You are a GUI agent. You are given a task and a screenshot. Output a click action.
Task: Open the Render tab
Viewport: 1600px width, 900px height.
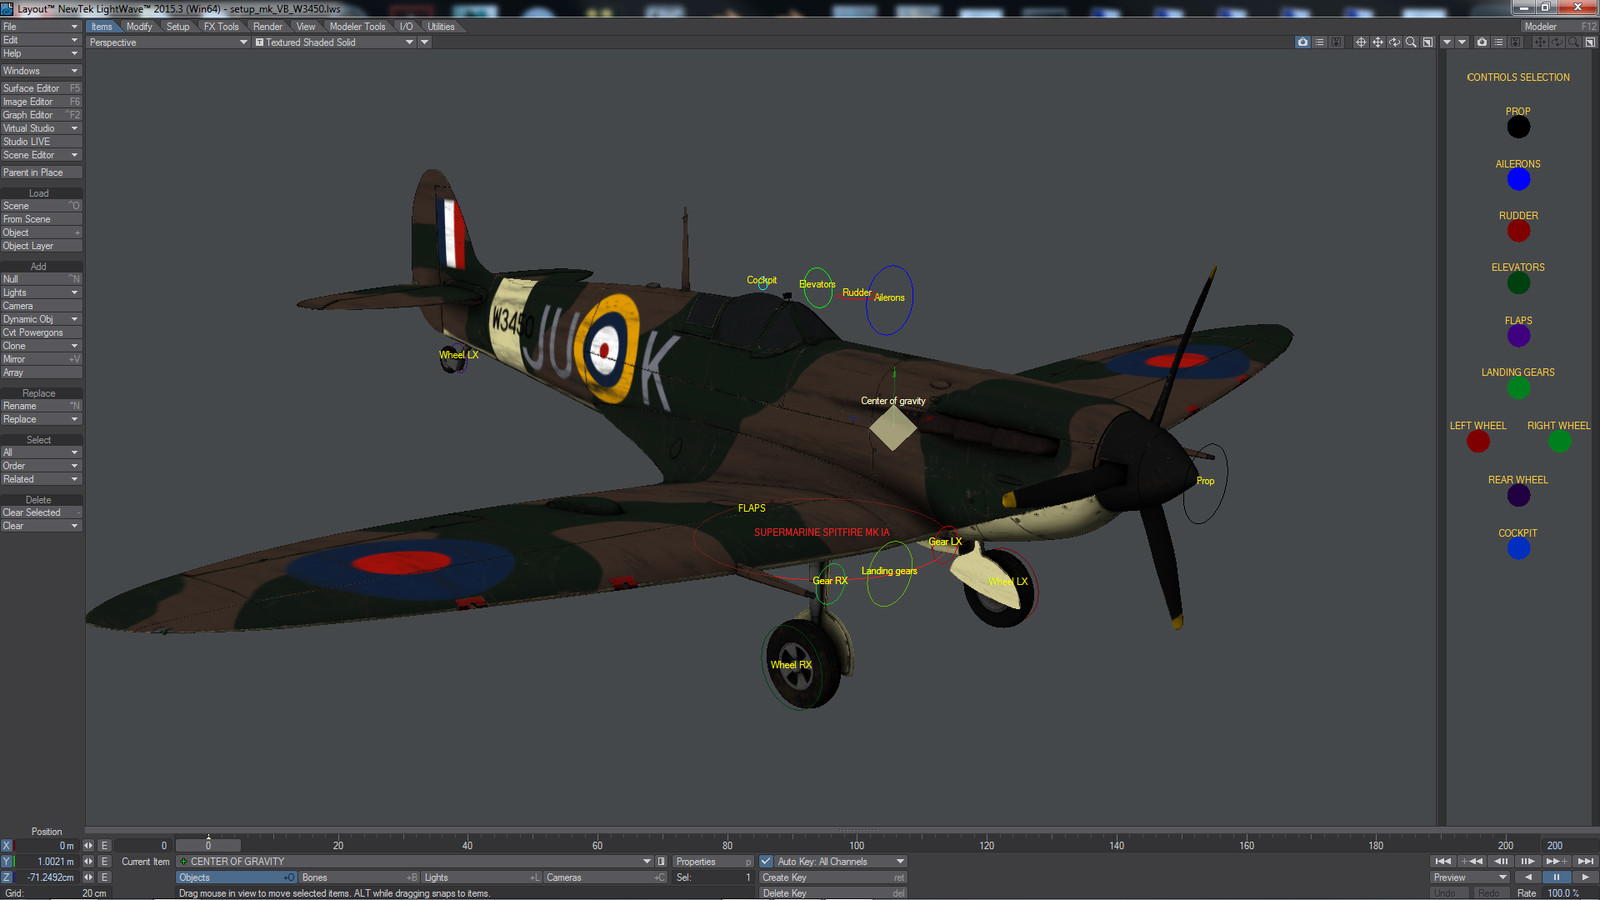[x=267, y=27]
